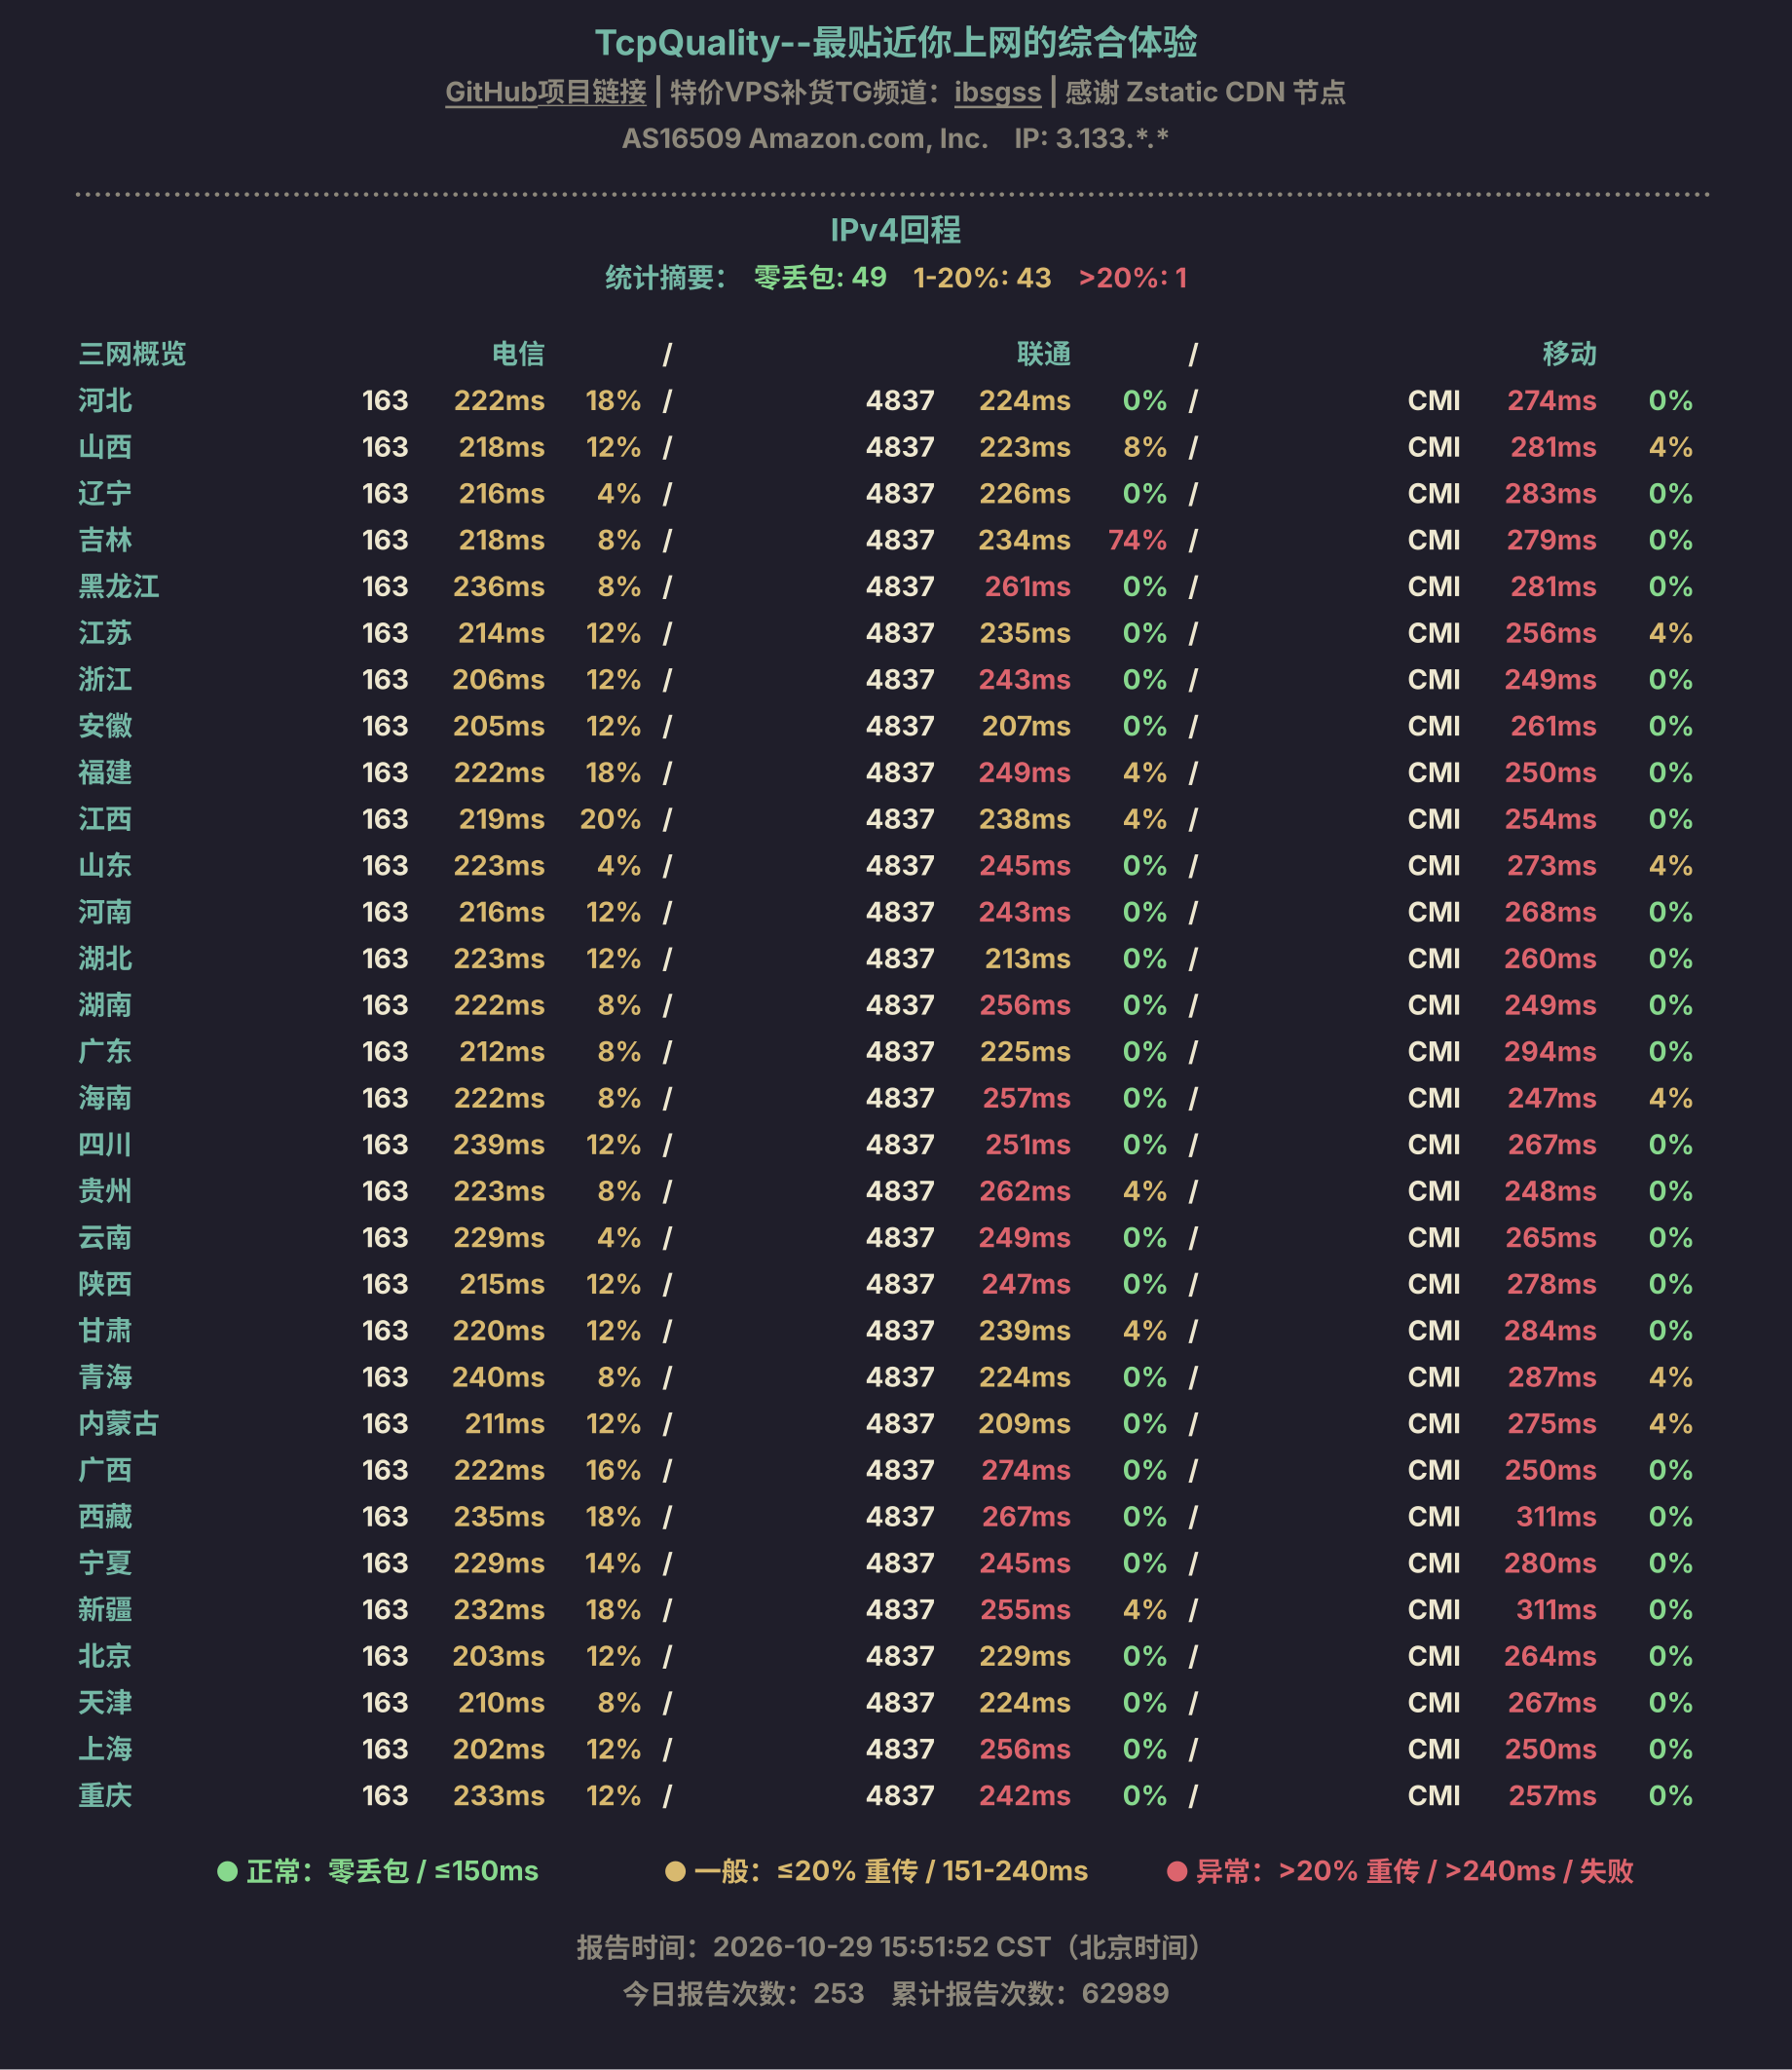Select the 河北 province row label
1792x2070 pixels.
105,400
